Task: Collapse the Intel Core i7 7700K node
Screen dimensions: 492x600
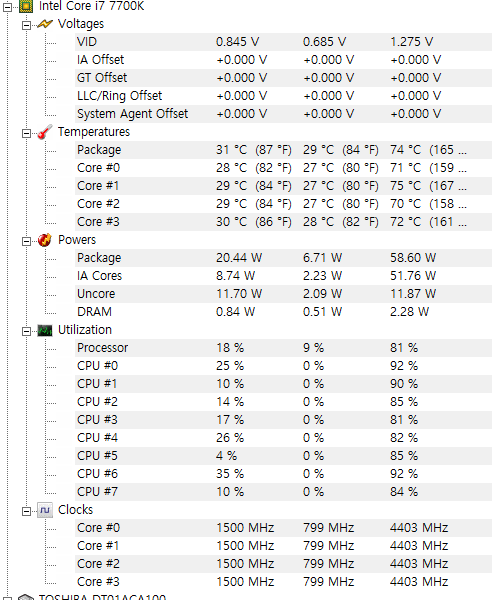Action: coord(8,7)
